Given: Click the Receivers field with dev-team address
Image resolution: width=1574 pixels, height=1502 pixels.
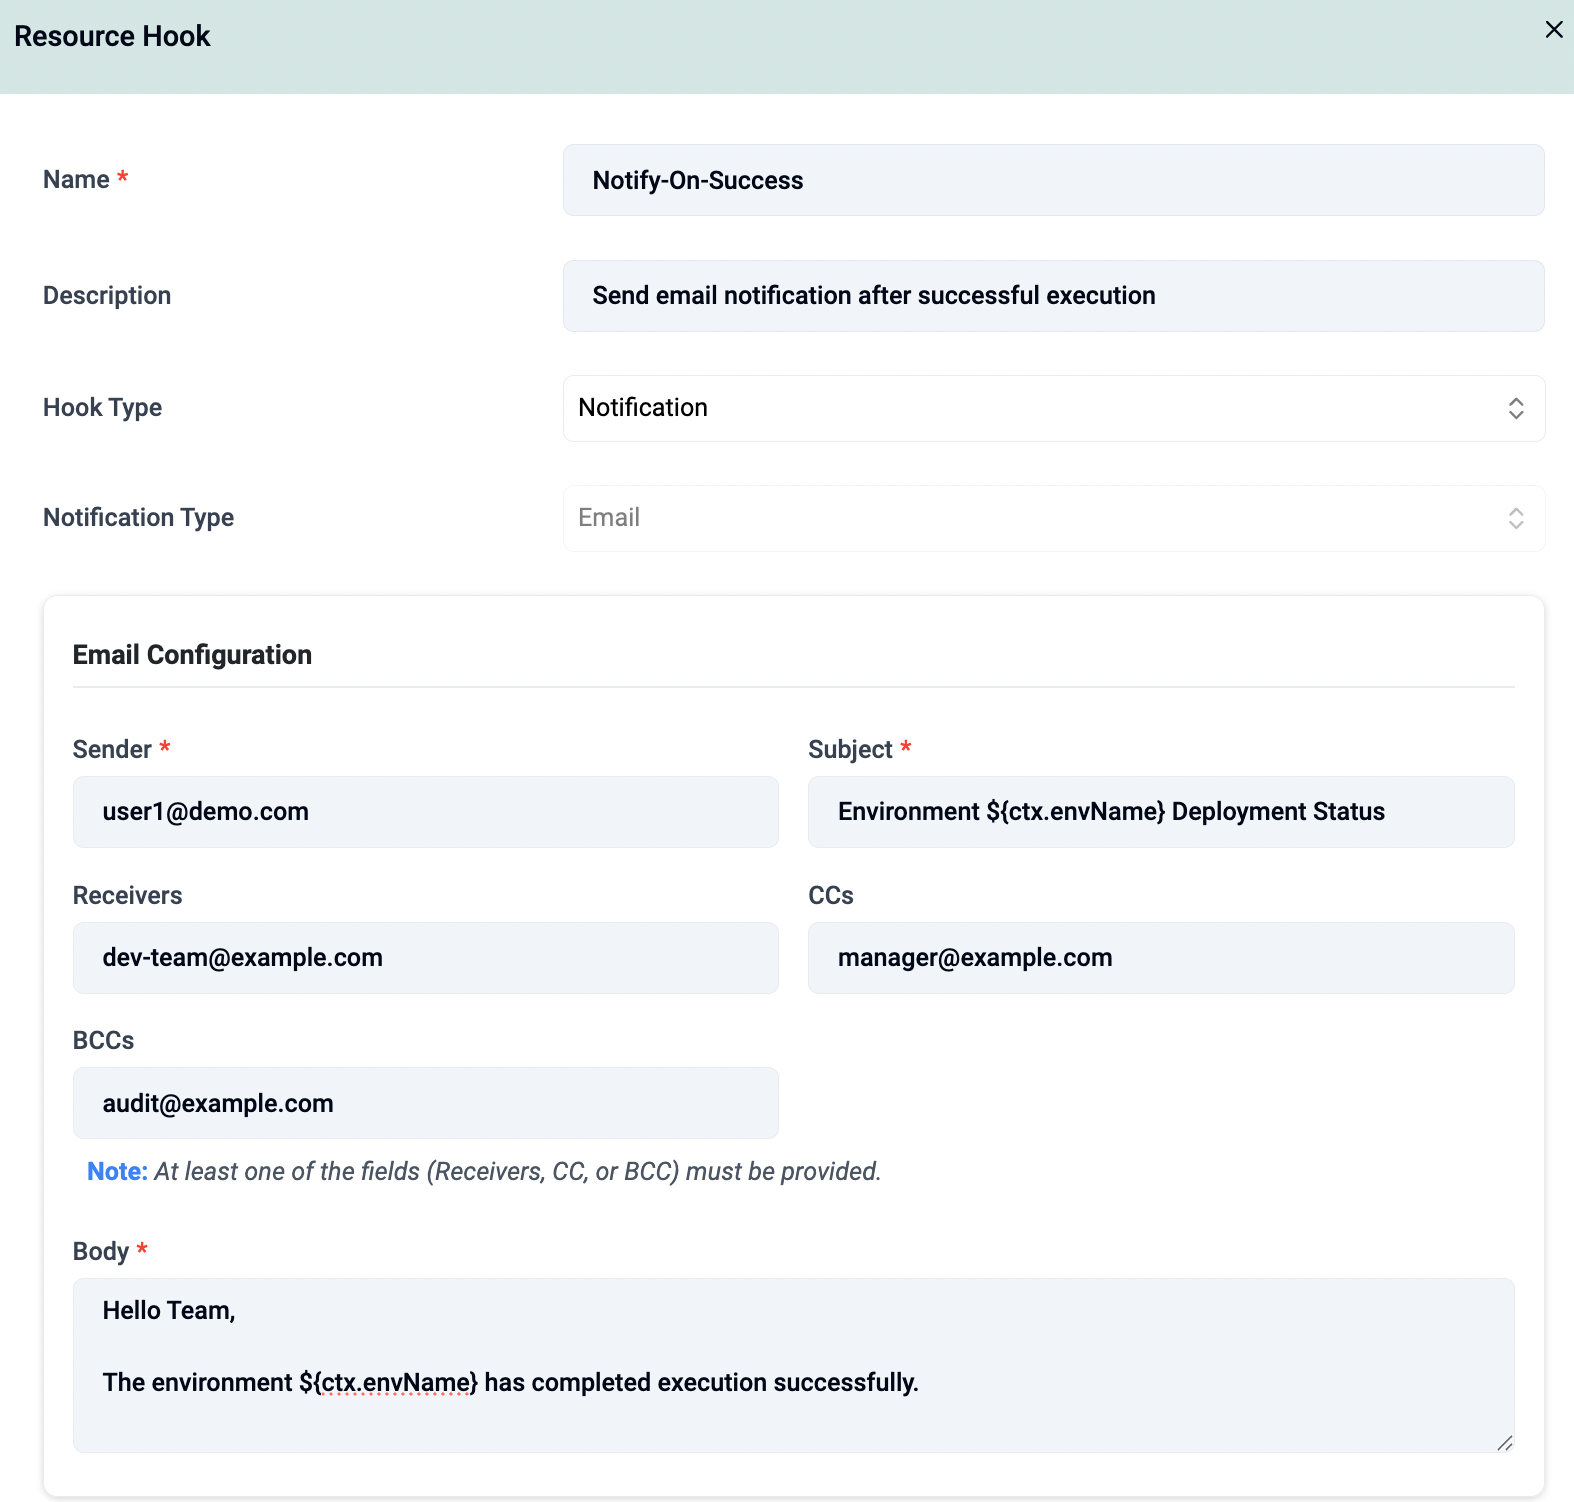Looking at the screenshot, I should pyautogui.click(x=425, y=958).
